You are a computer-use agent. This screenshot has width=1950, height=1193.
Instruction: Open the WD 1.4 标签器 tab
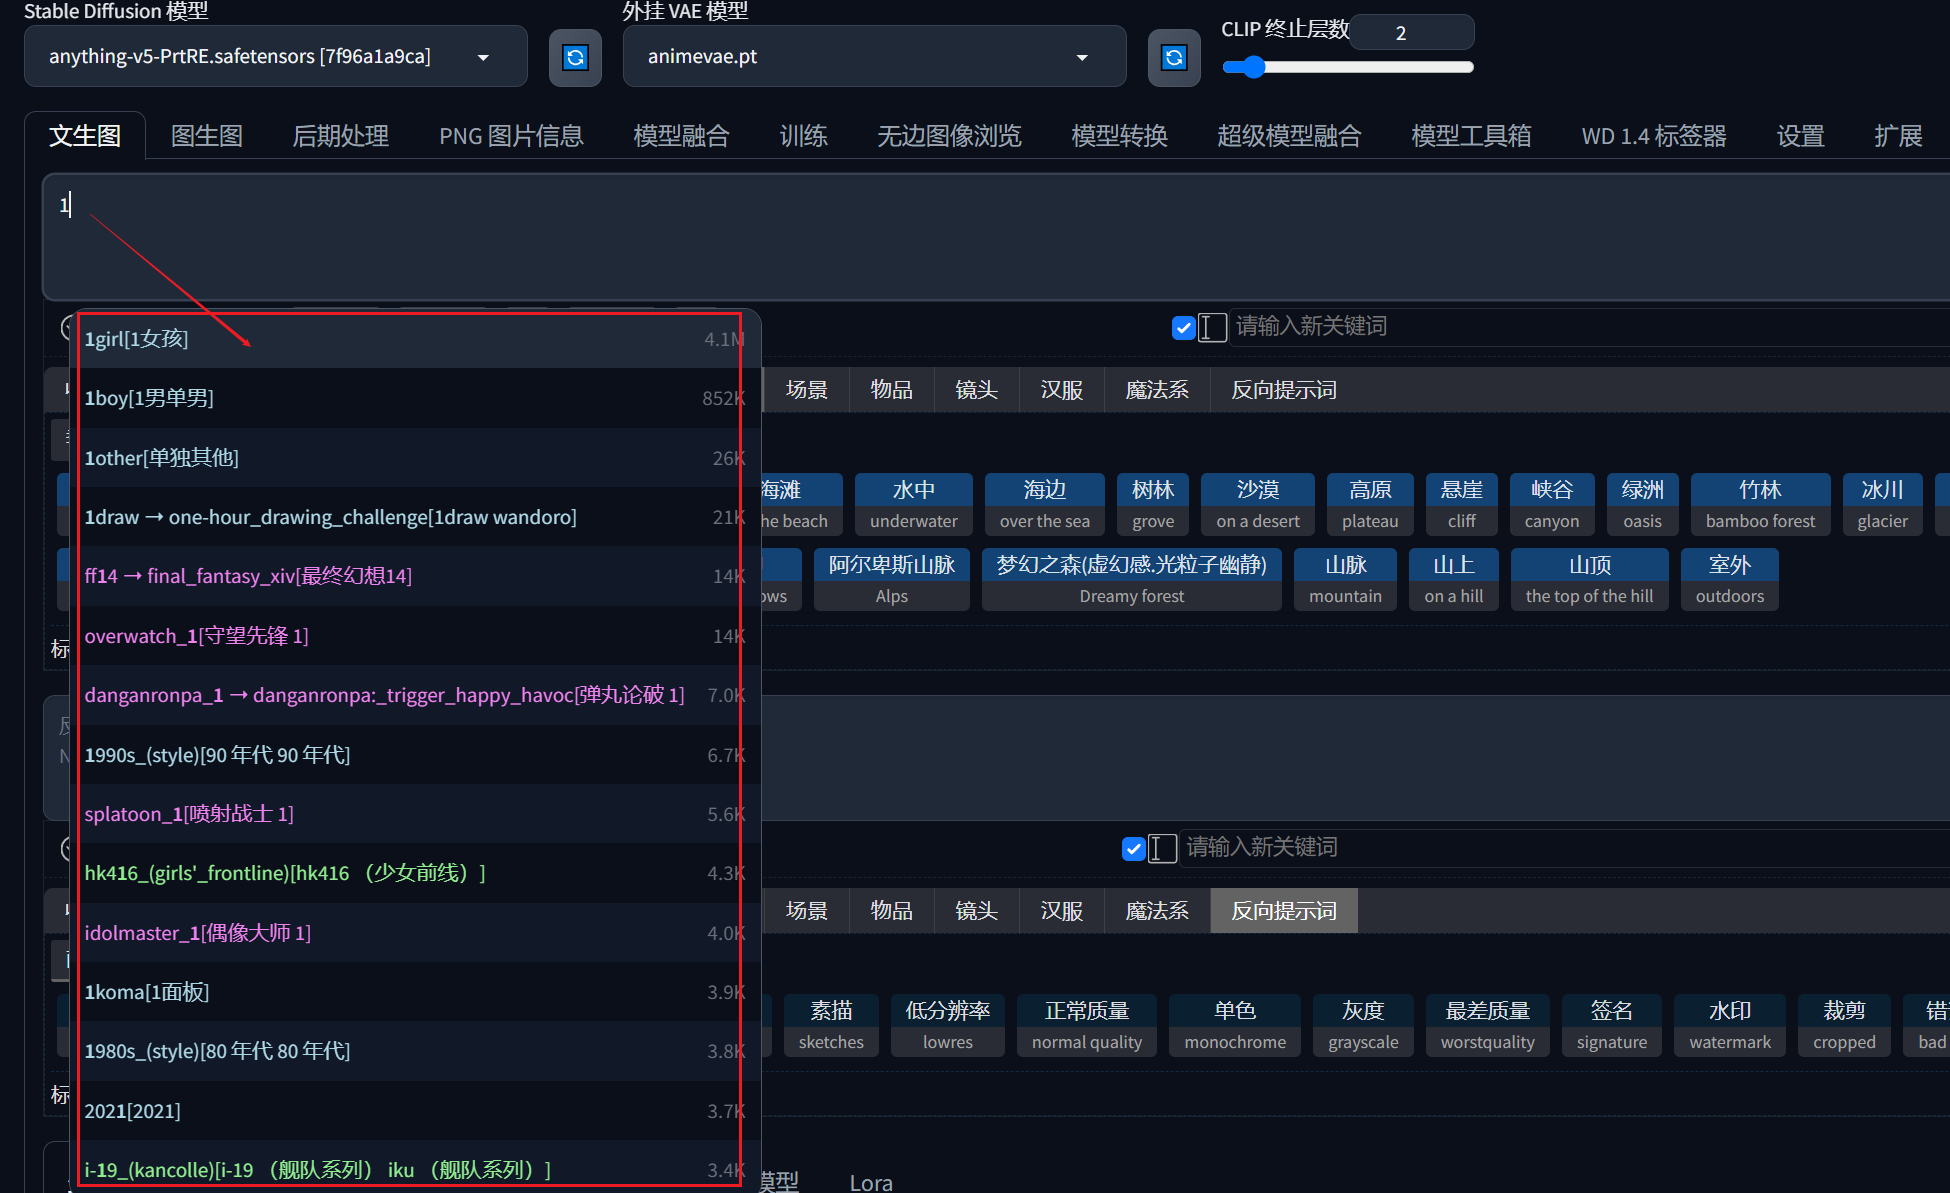click(x=1654, y=136)
